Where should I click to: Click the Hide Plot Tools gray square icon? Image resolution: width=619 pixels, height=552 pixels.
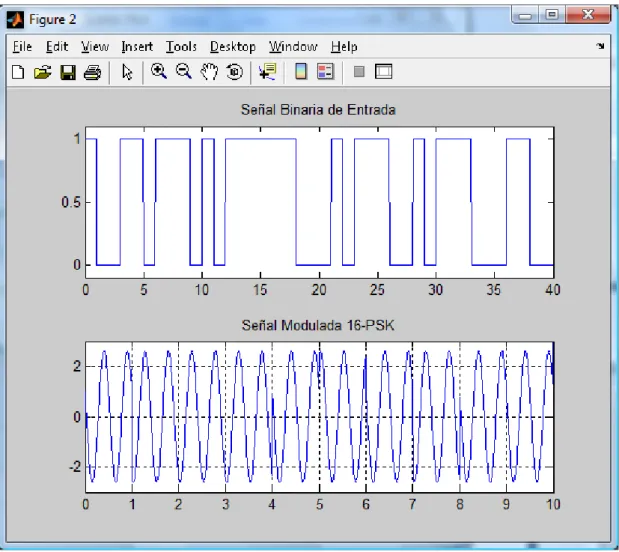point(359,72)
